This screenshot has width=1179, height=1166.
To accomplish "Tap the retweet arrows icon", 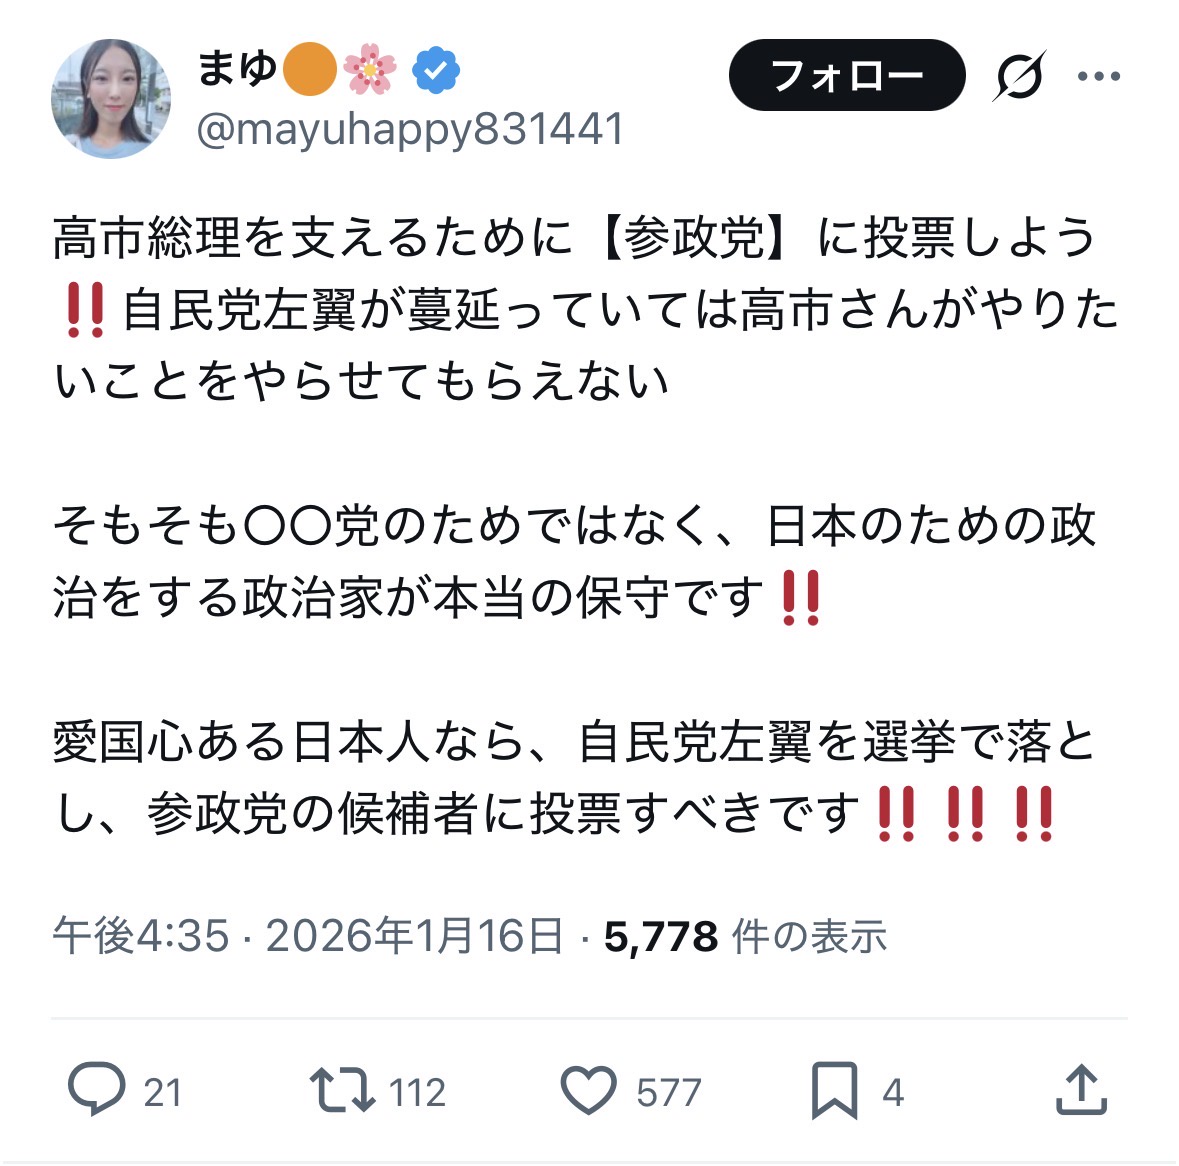I will coord(342,1089).
